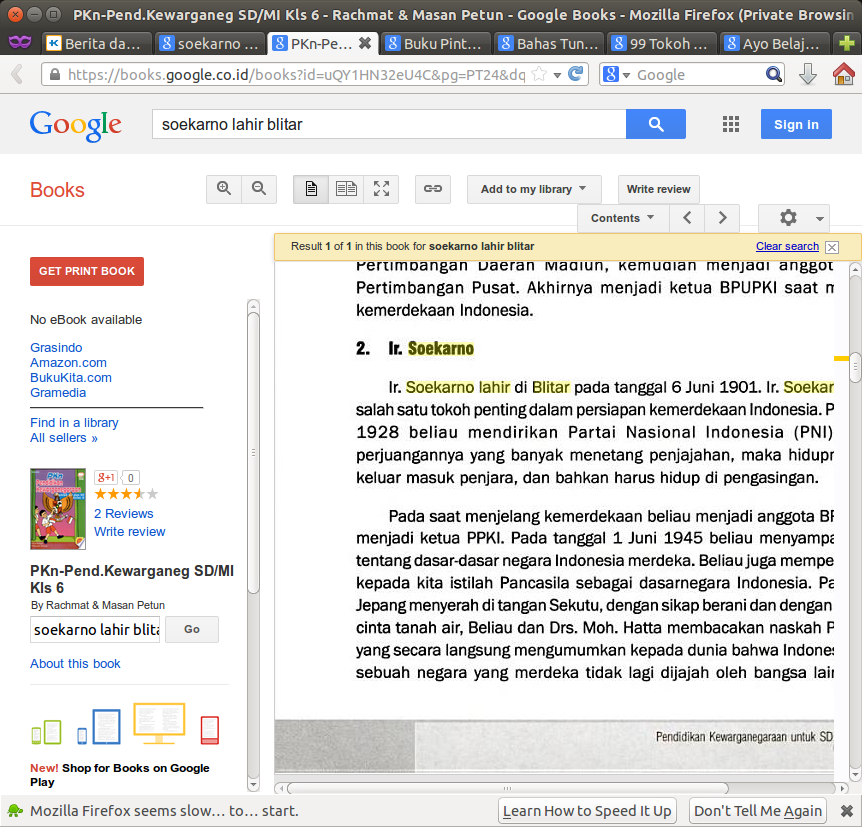The width and height of the screenshot is (862, 827).
Task: Open the URL history dropdown arrow
Action: tap(557, 75)
